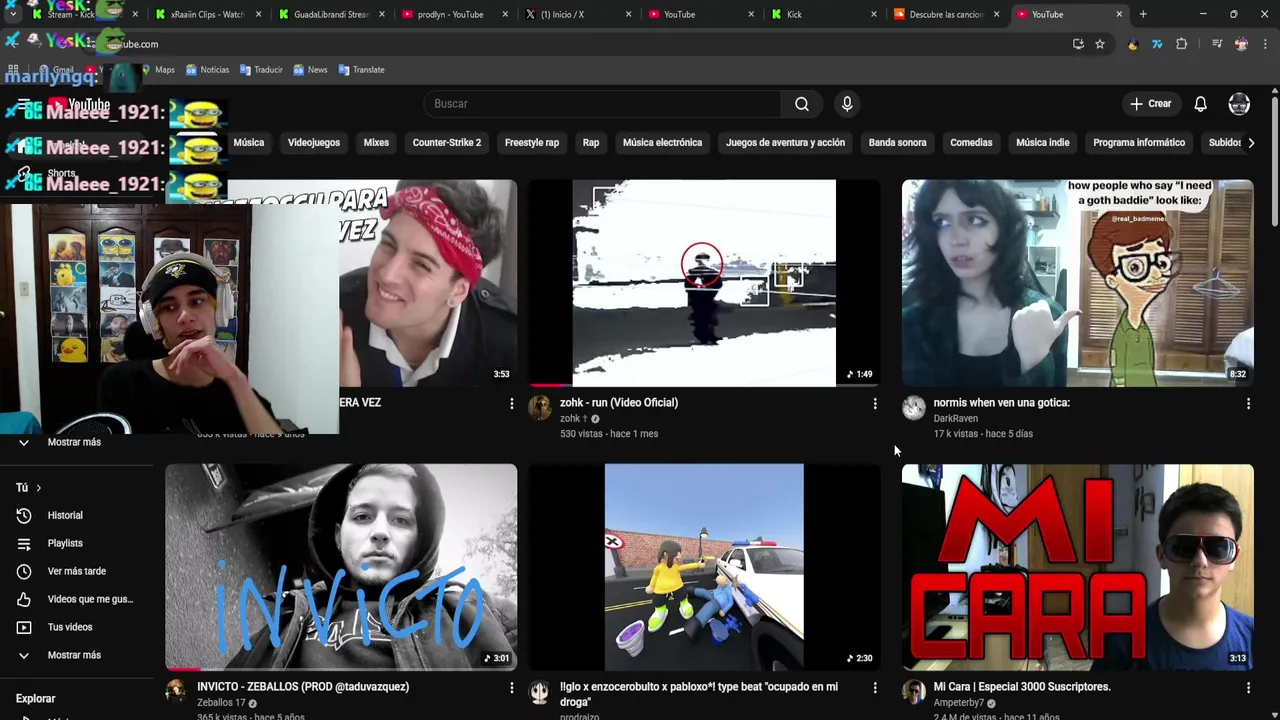1280x720 pixels.
Task: Select the Comedias chip
Action: click(x=971, y=143)
